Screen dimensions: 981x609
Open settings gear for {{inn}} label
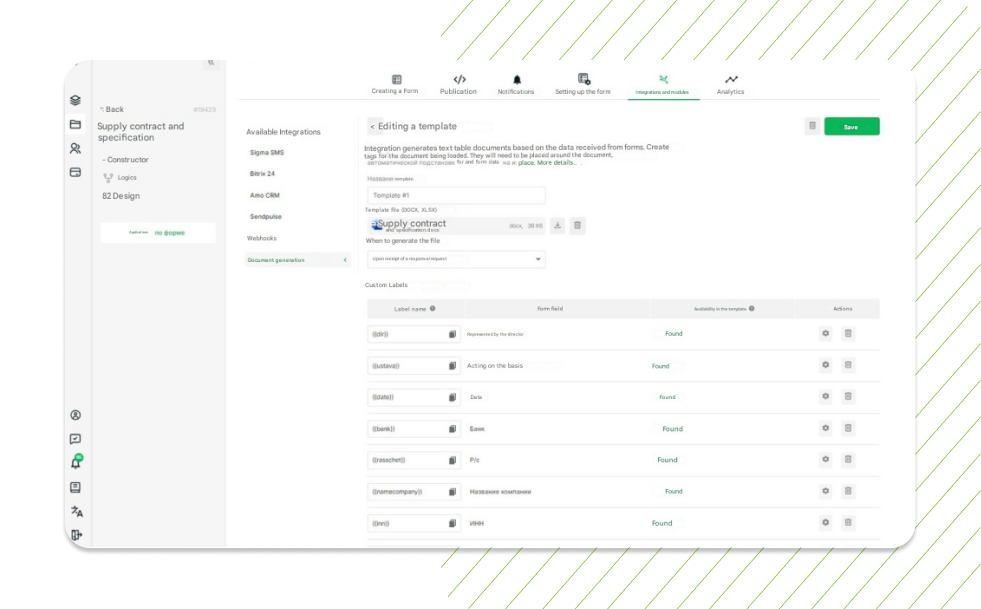pos(825,522)
